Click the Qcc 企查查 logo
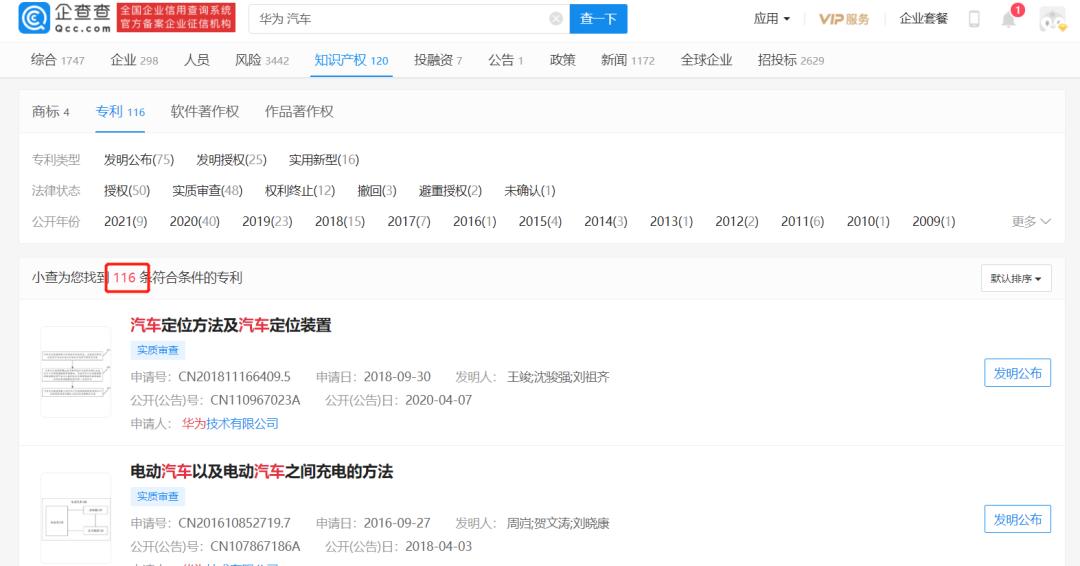1080x566 pixels. 65,18
